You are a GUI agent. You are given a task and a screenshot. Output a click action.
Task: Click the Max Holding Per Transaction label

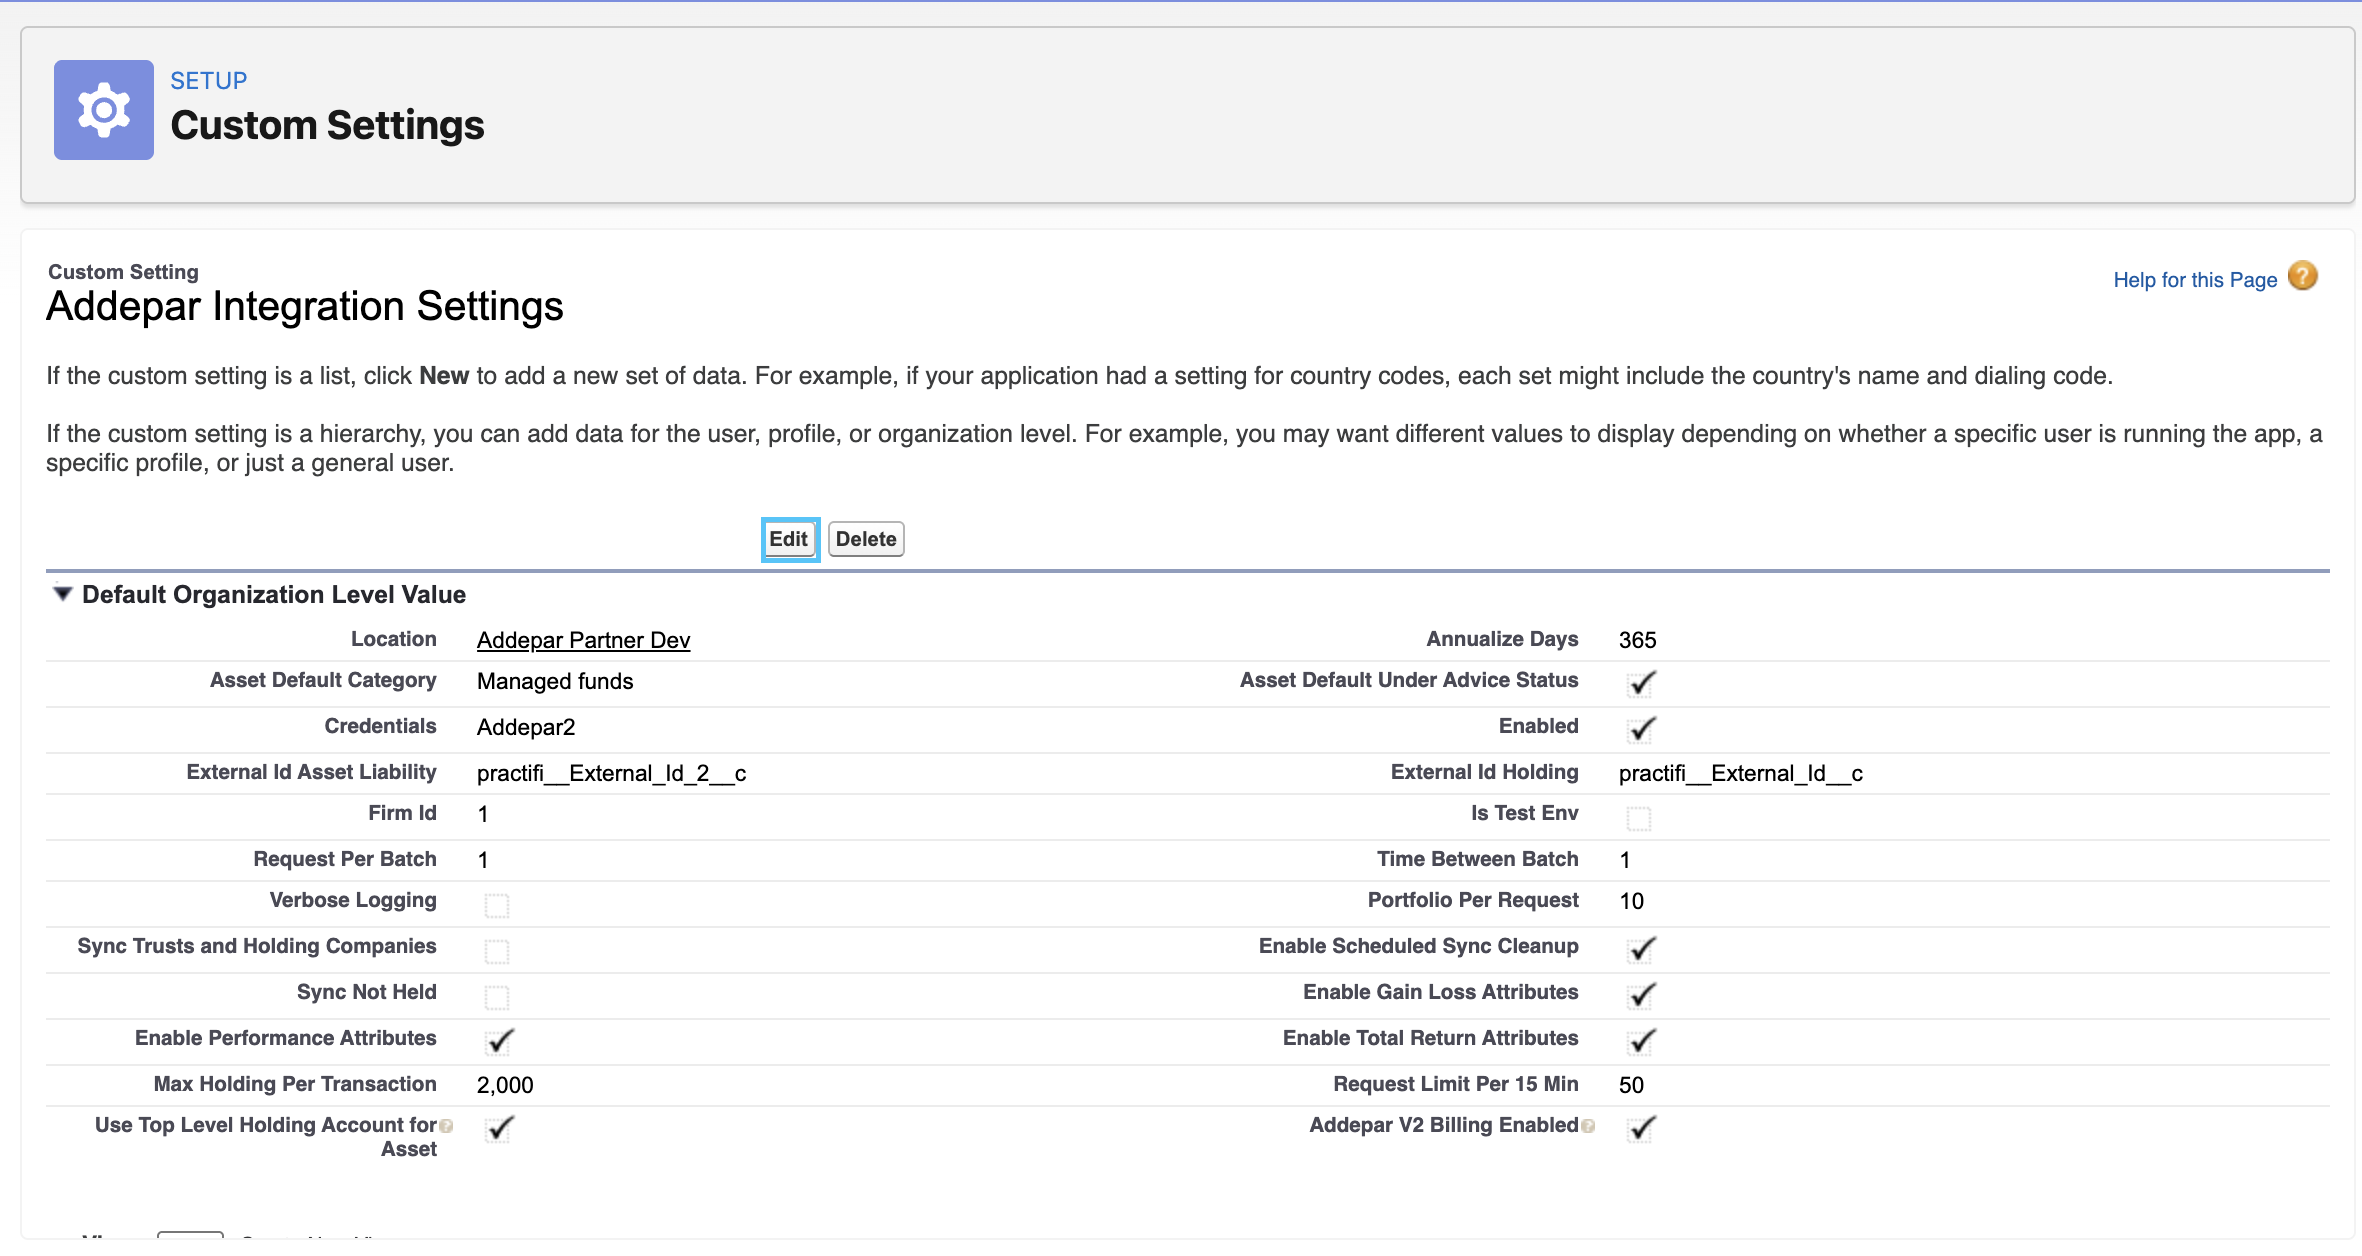tap(295, 1084)
